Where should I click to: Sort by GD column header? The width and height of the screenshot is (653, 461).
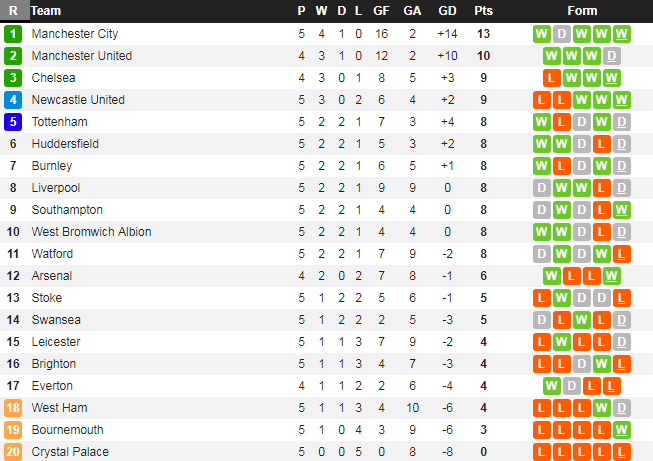[447, 11]
